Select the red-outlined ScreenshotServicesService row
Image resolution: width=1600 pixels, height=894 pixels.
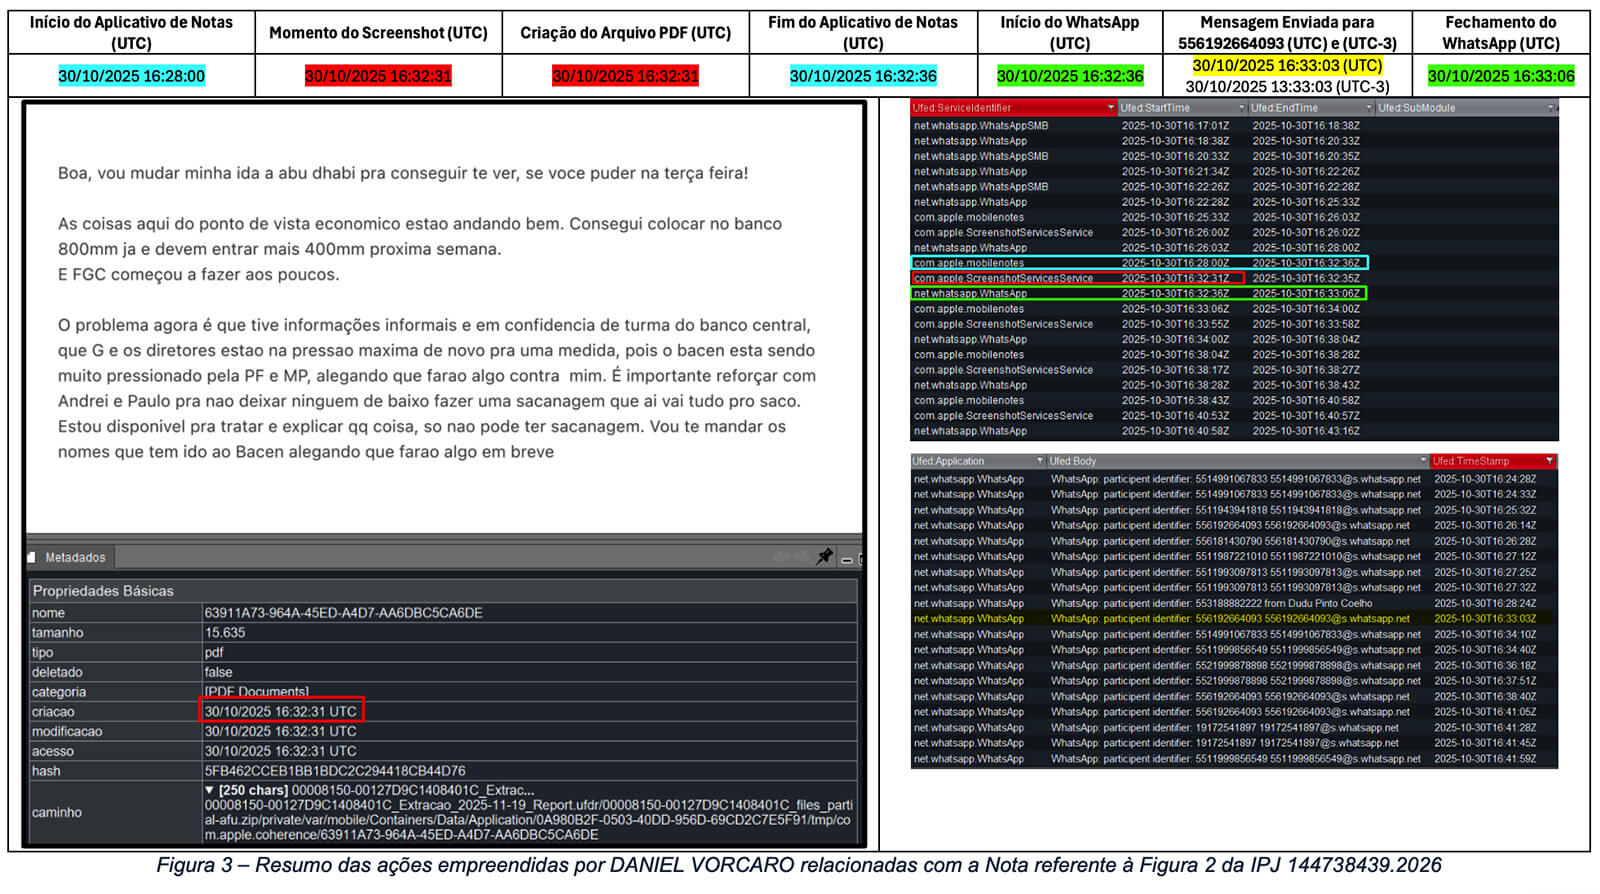(1078, 278)
